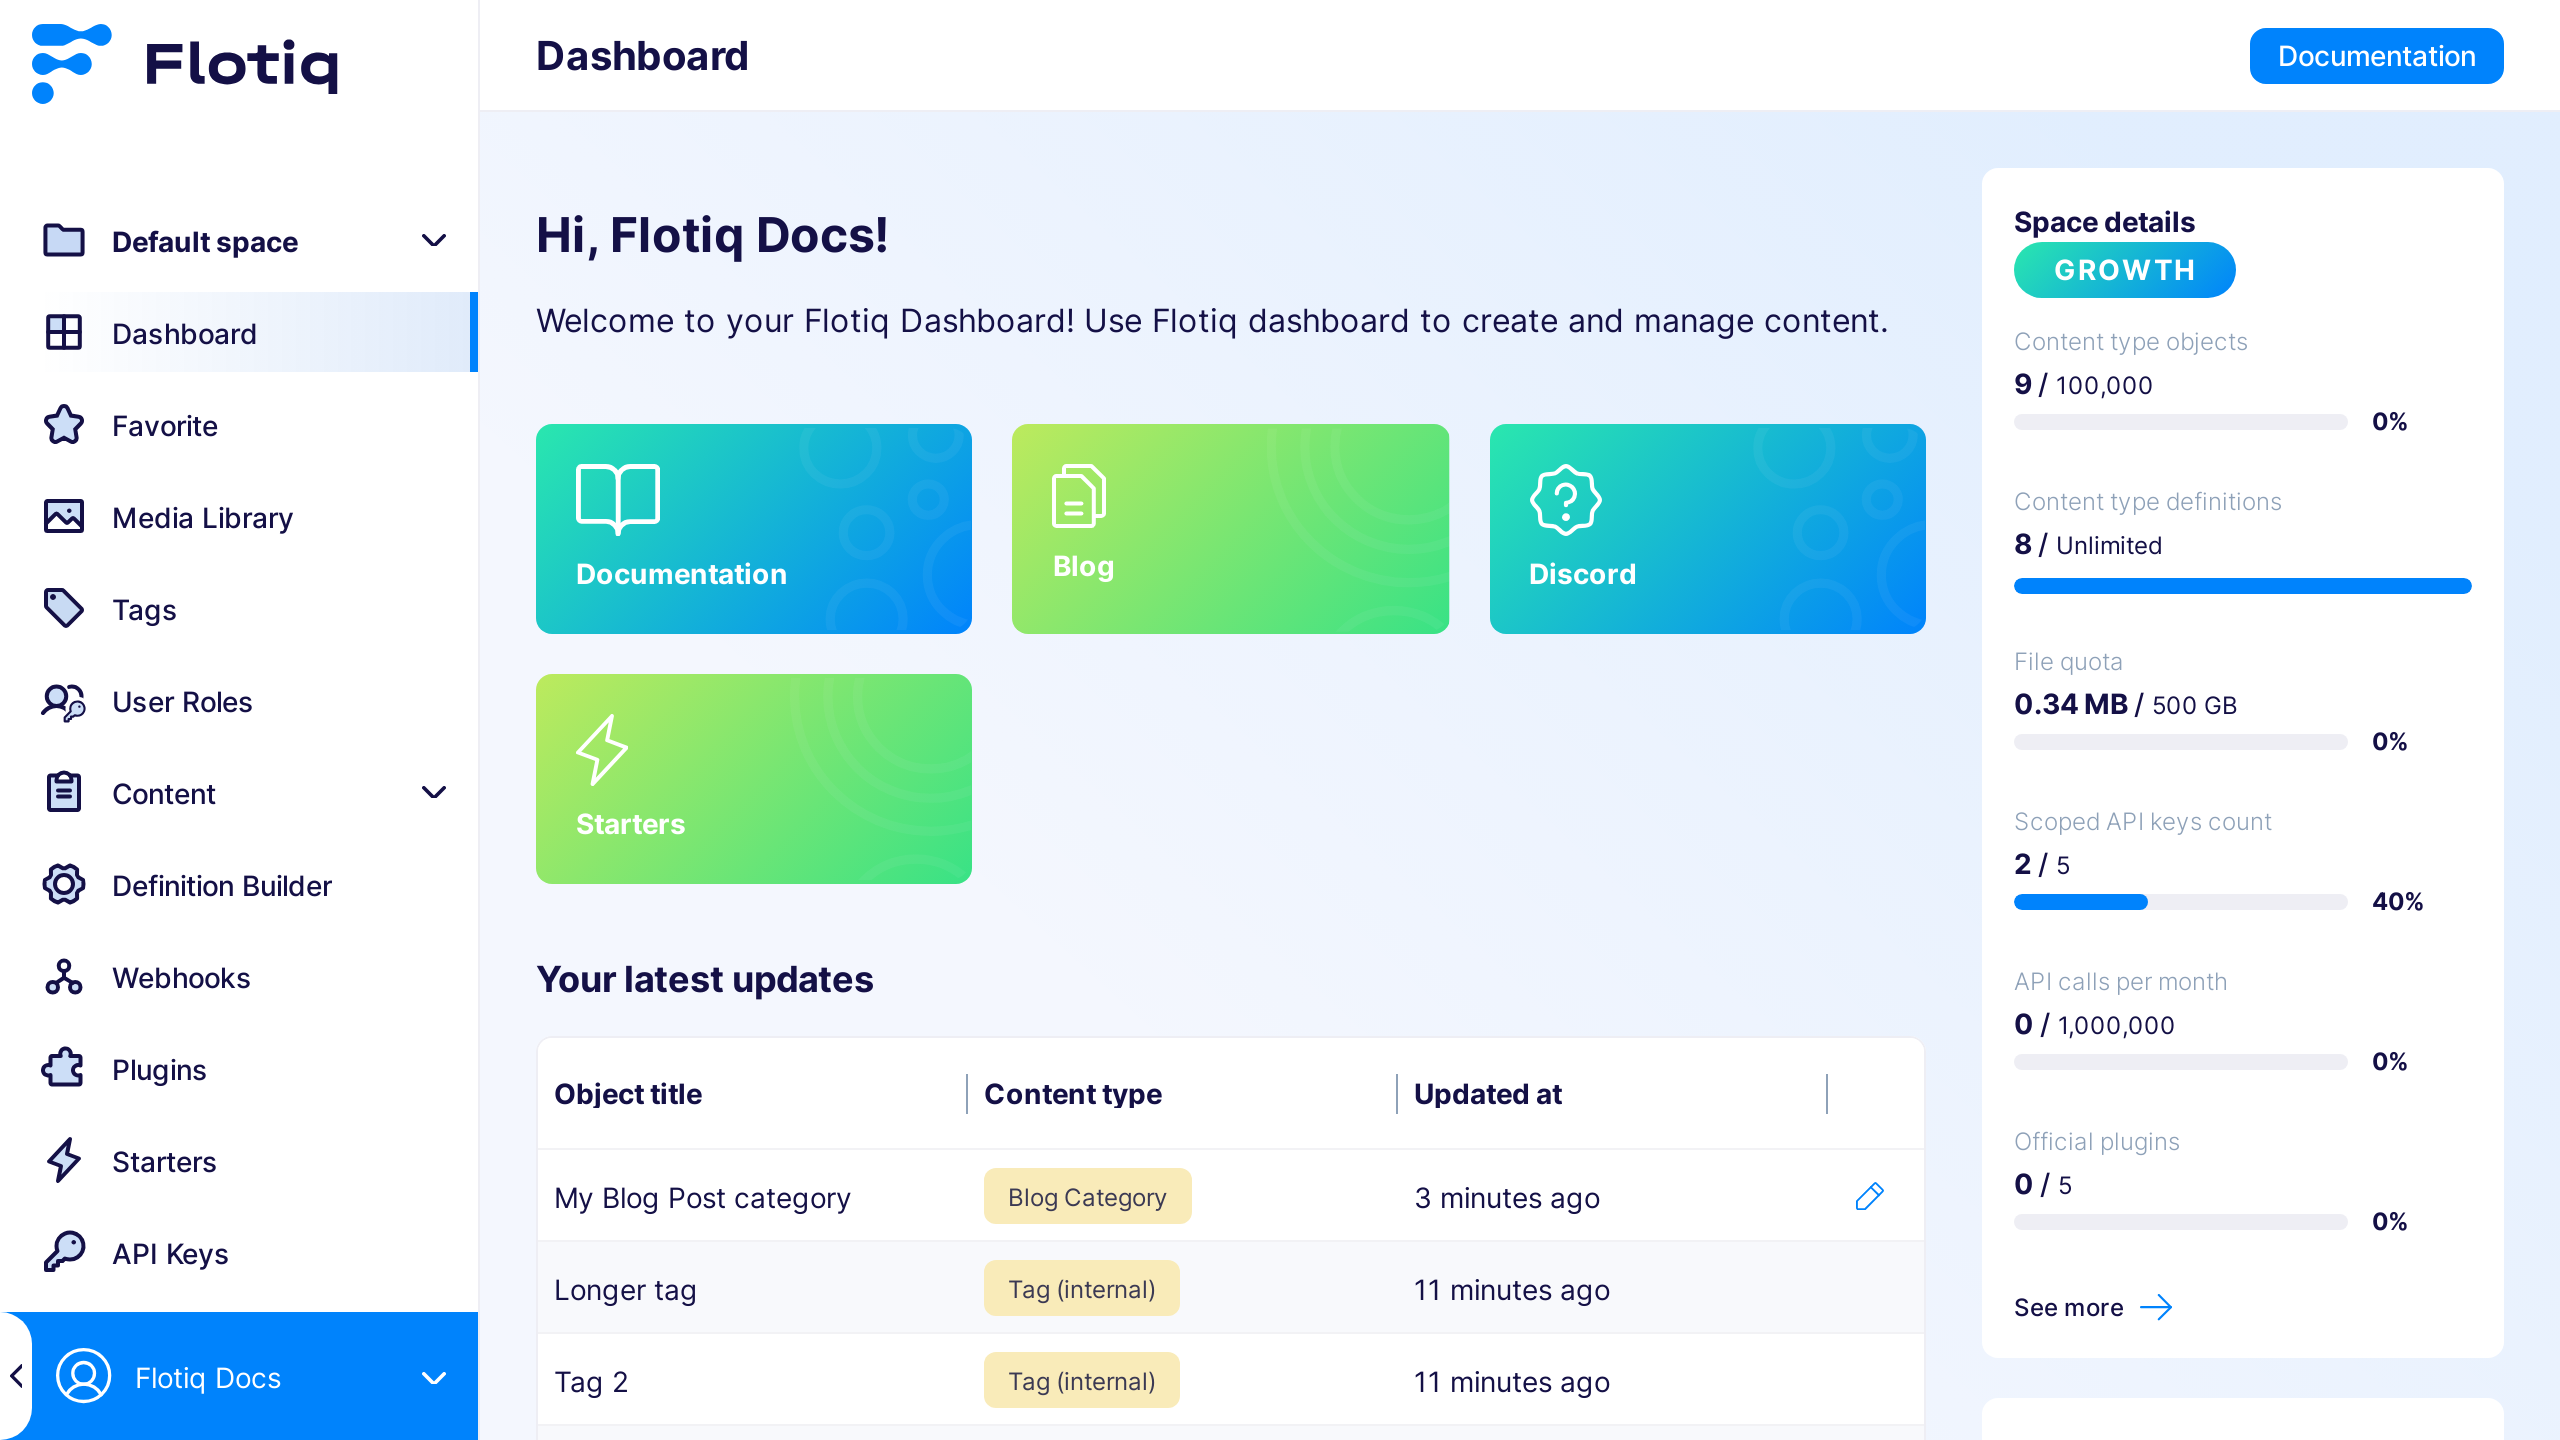Click the arrow icon next to See more
This screenshot has width=2560, height=1440.
[x=2156, y=1307]
